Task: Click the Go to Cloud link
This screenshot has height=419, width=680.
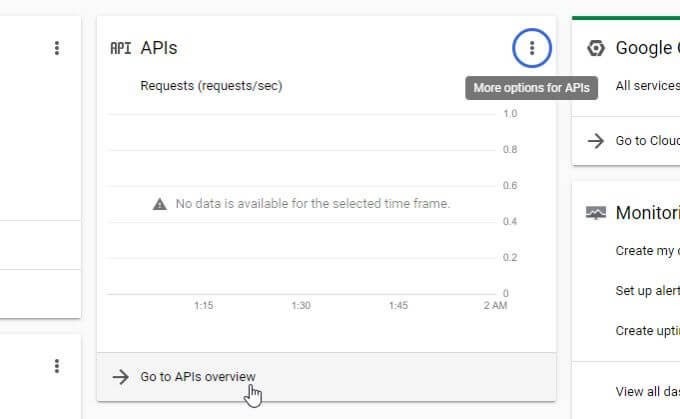Action: pos(647,140)
